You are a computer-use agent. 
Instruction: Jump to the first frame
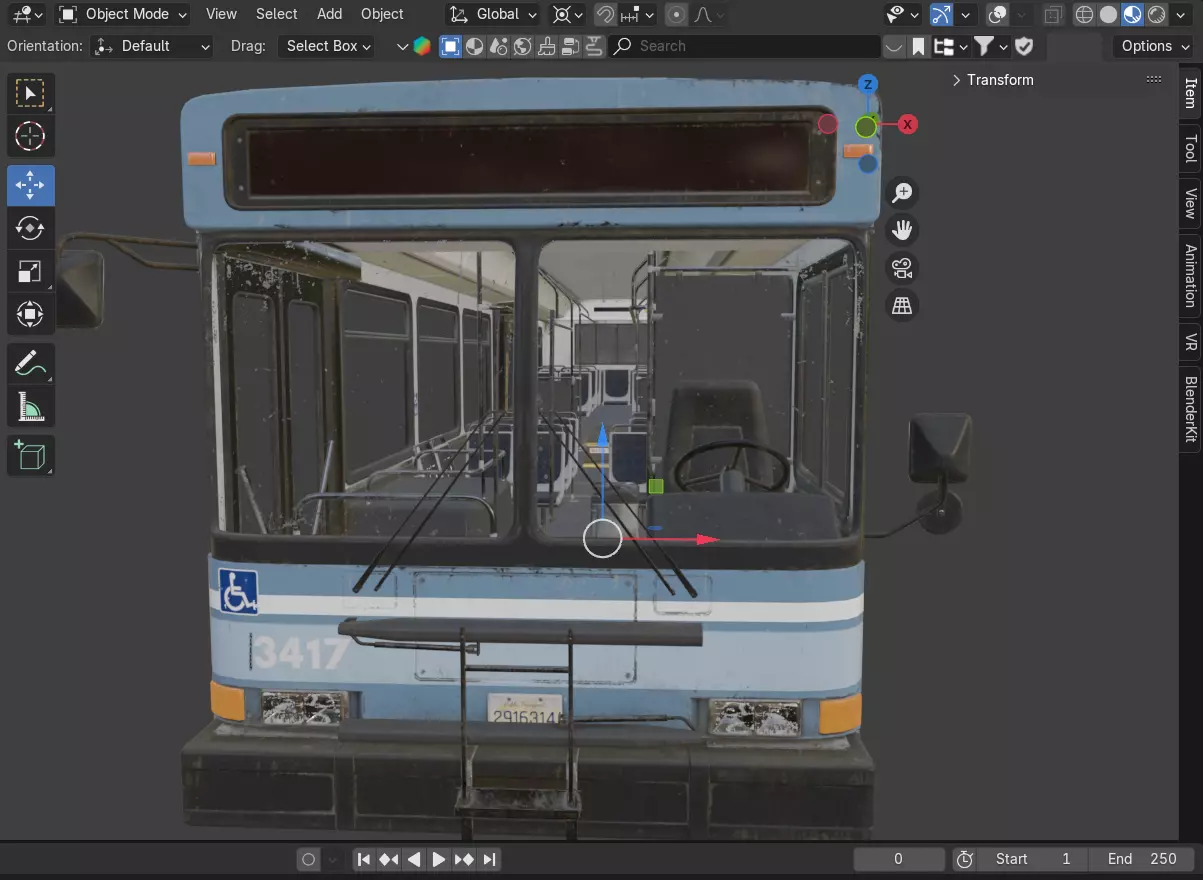pos(364,859)
